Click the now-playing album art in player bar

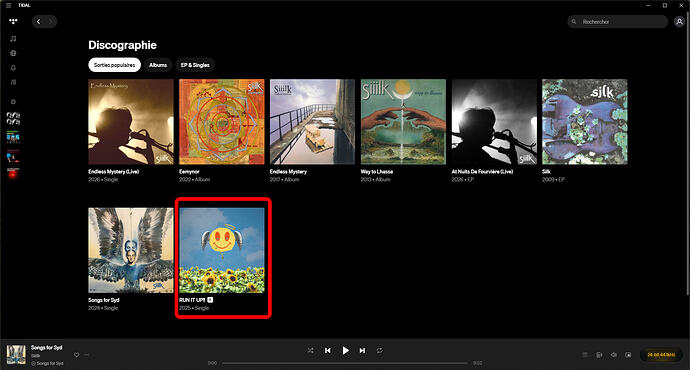tap(16, 355)
